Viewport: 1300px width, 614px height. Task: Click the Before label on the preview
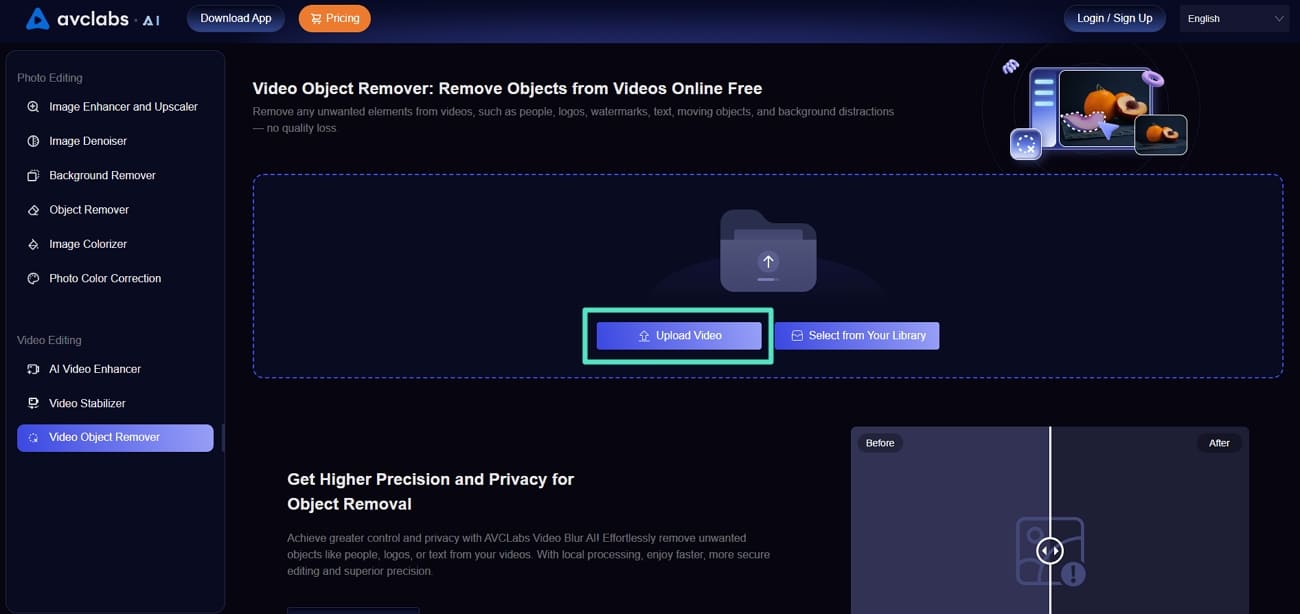pos(880,443)
